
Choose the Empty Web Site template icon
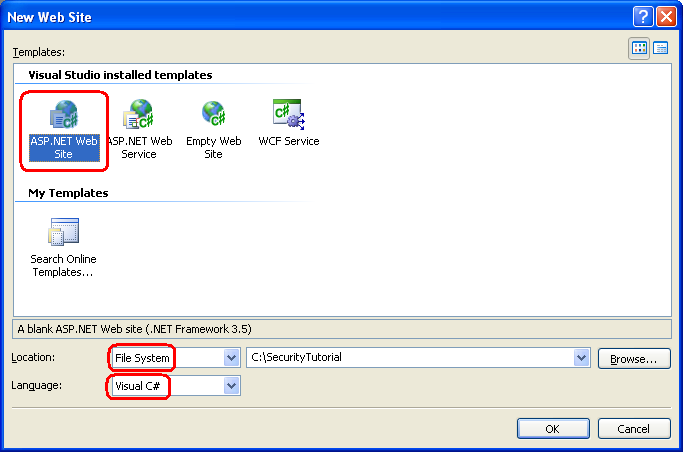tap(213, 113)
